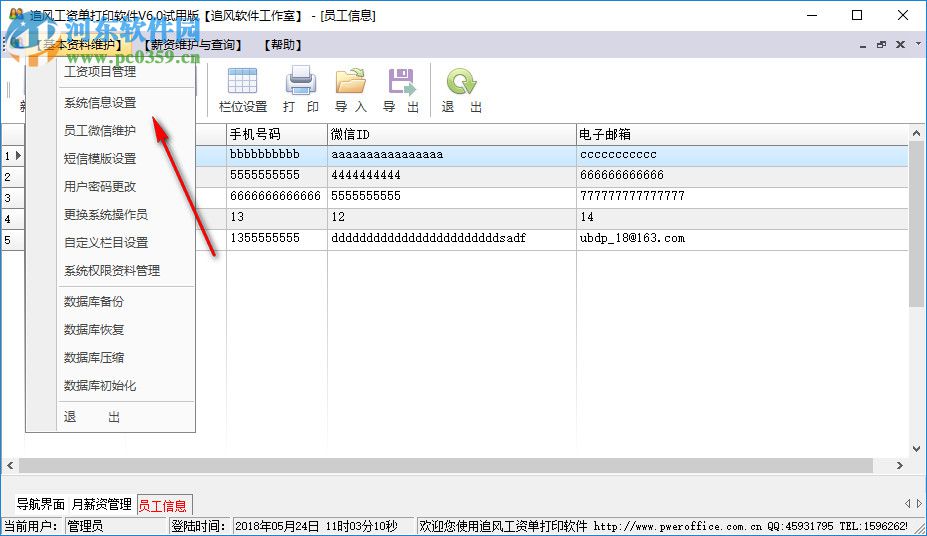Restore the inner child window
Viewport: 927px width, 536px height.
pos(881,45)
